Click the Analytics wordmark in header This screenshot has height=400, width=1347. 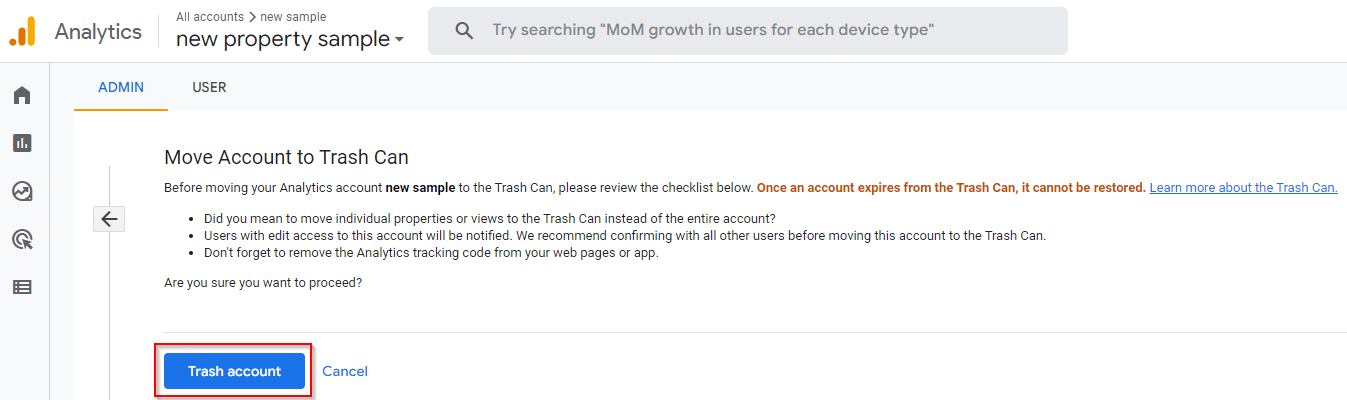coord(98,32)
